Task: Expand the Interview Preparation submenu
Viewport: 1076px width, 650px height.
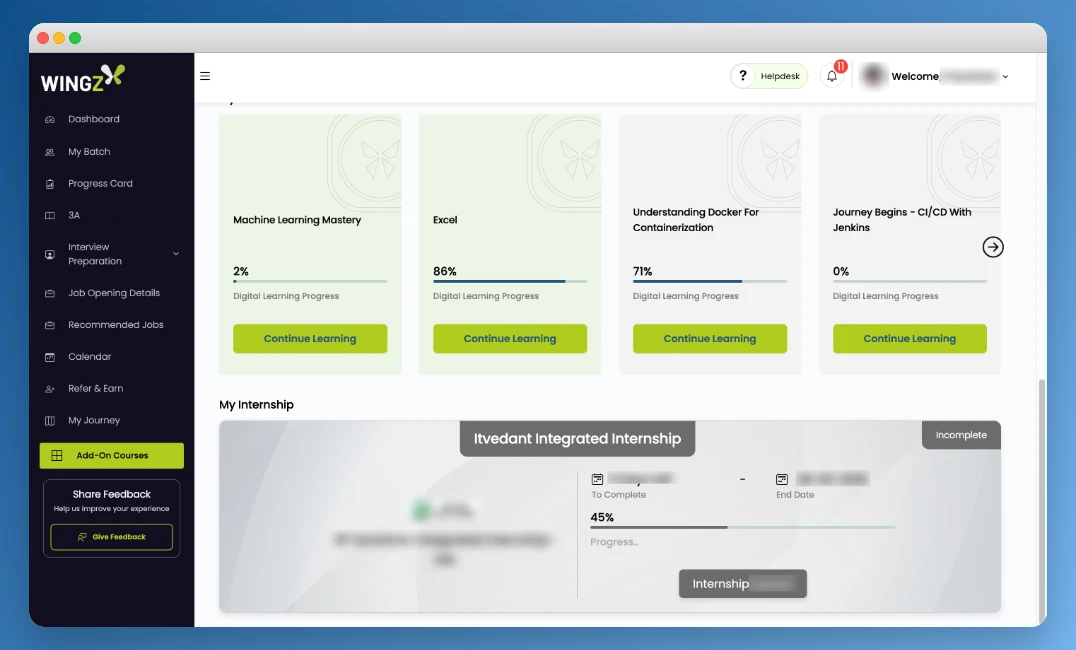Action: pyautogui.click(x=176, y=254)
